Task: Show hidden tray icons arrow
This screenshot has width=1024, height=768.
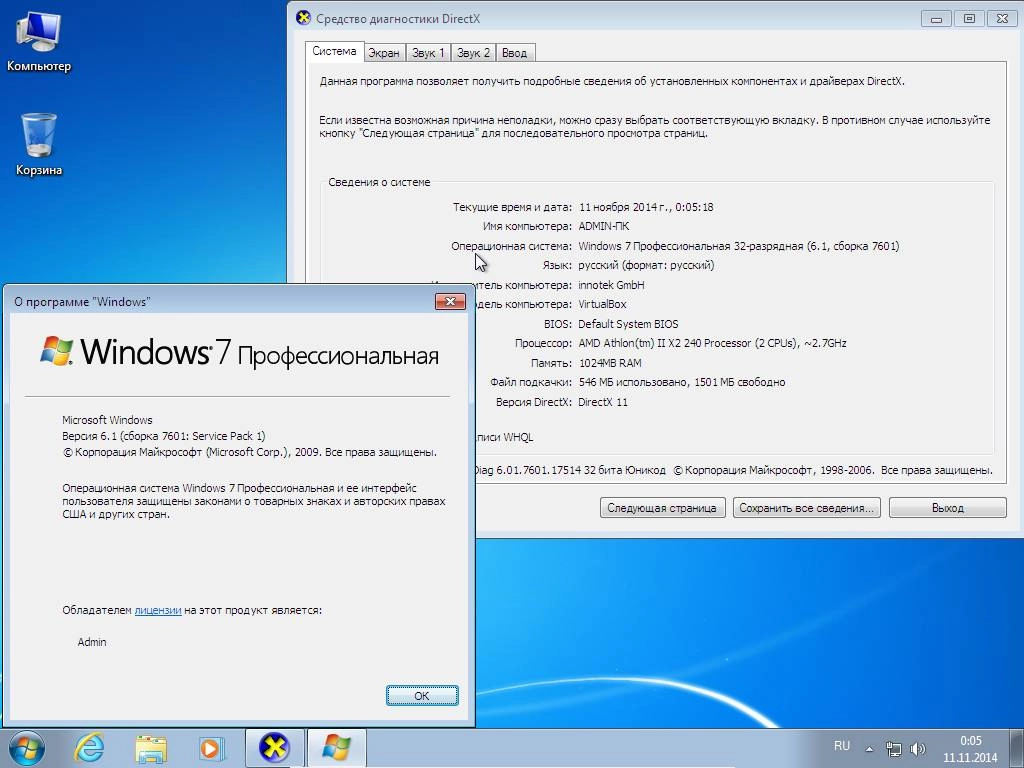Action: pos(869,749)
